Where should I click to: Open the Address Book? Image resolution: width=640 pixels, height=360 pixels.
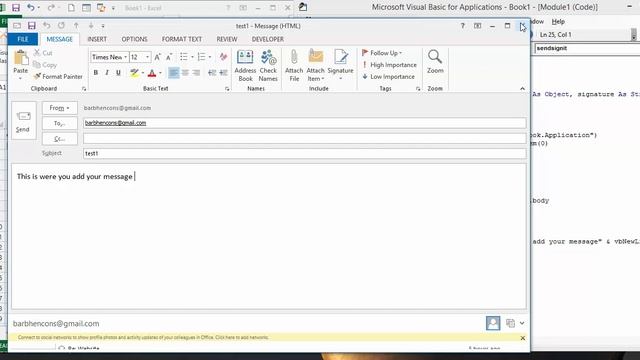245,66
